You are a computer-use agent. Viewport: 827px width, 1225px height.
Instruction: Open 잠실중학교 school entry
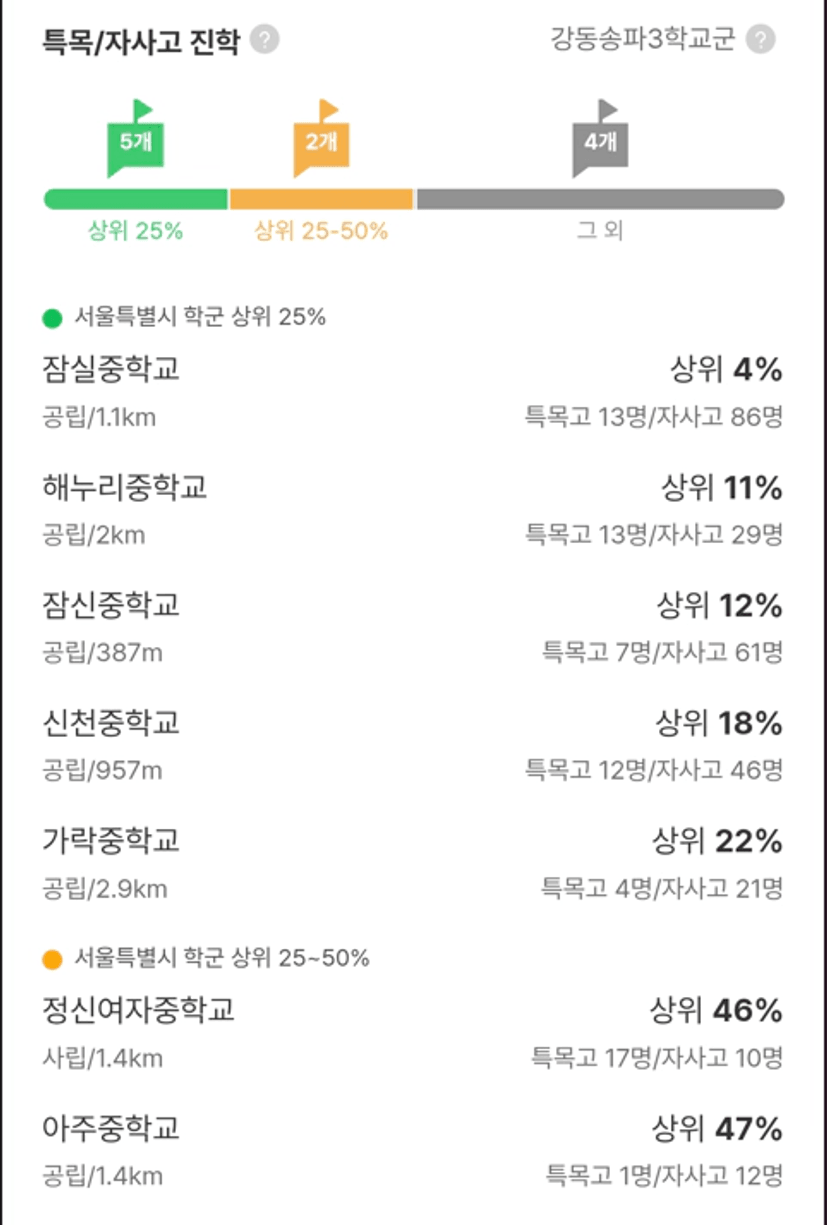click(413, 390)
